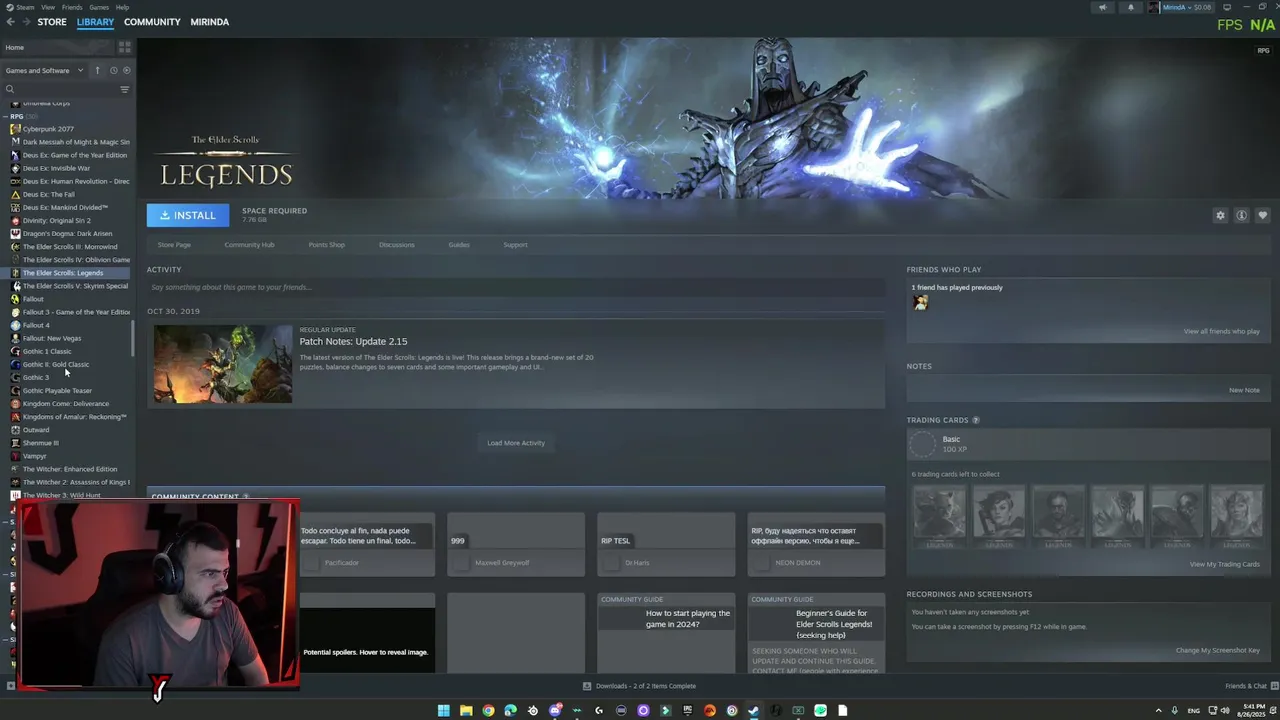Select Cyberpunk 2077 in the library
The image size is (1280, 720).
48,129
